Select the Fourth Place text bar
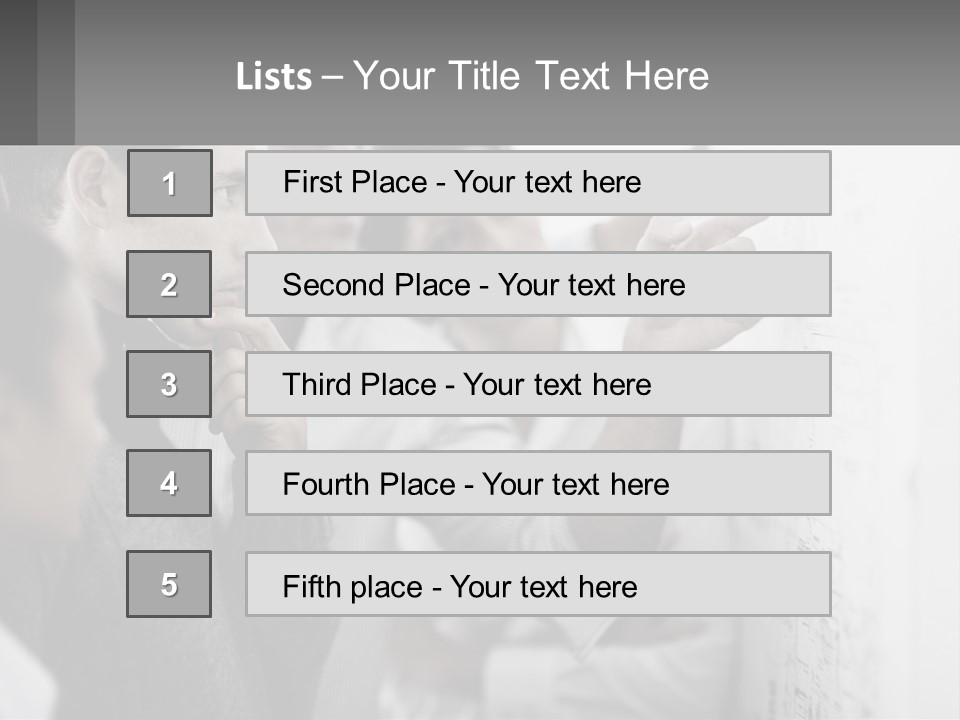Viewport: 960px width, 720px height. click(x=538, y=483)
